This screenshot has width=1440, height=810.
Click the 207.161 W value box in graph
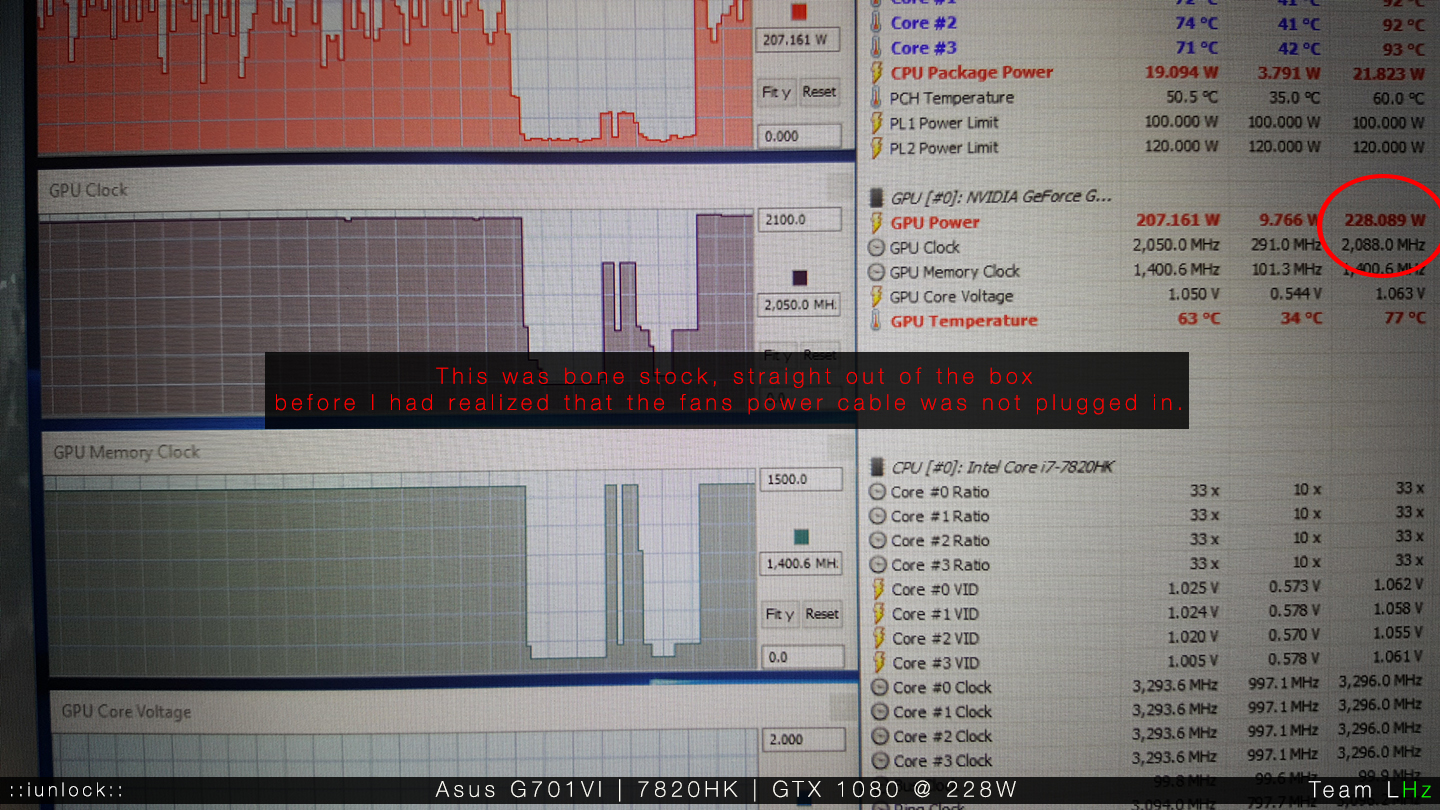pyautogui.click(x=797, y=41)
